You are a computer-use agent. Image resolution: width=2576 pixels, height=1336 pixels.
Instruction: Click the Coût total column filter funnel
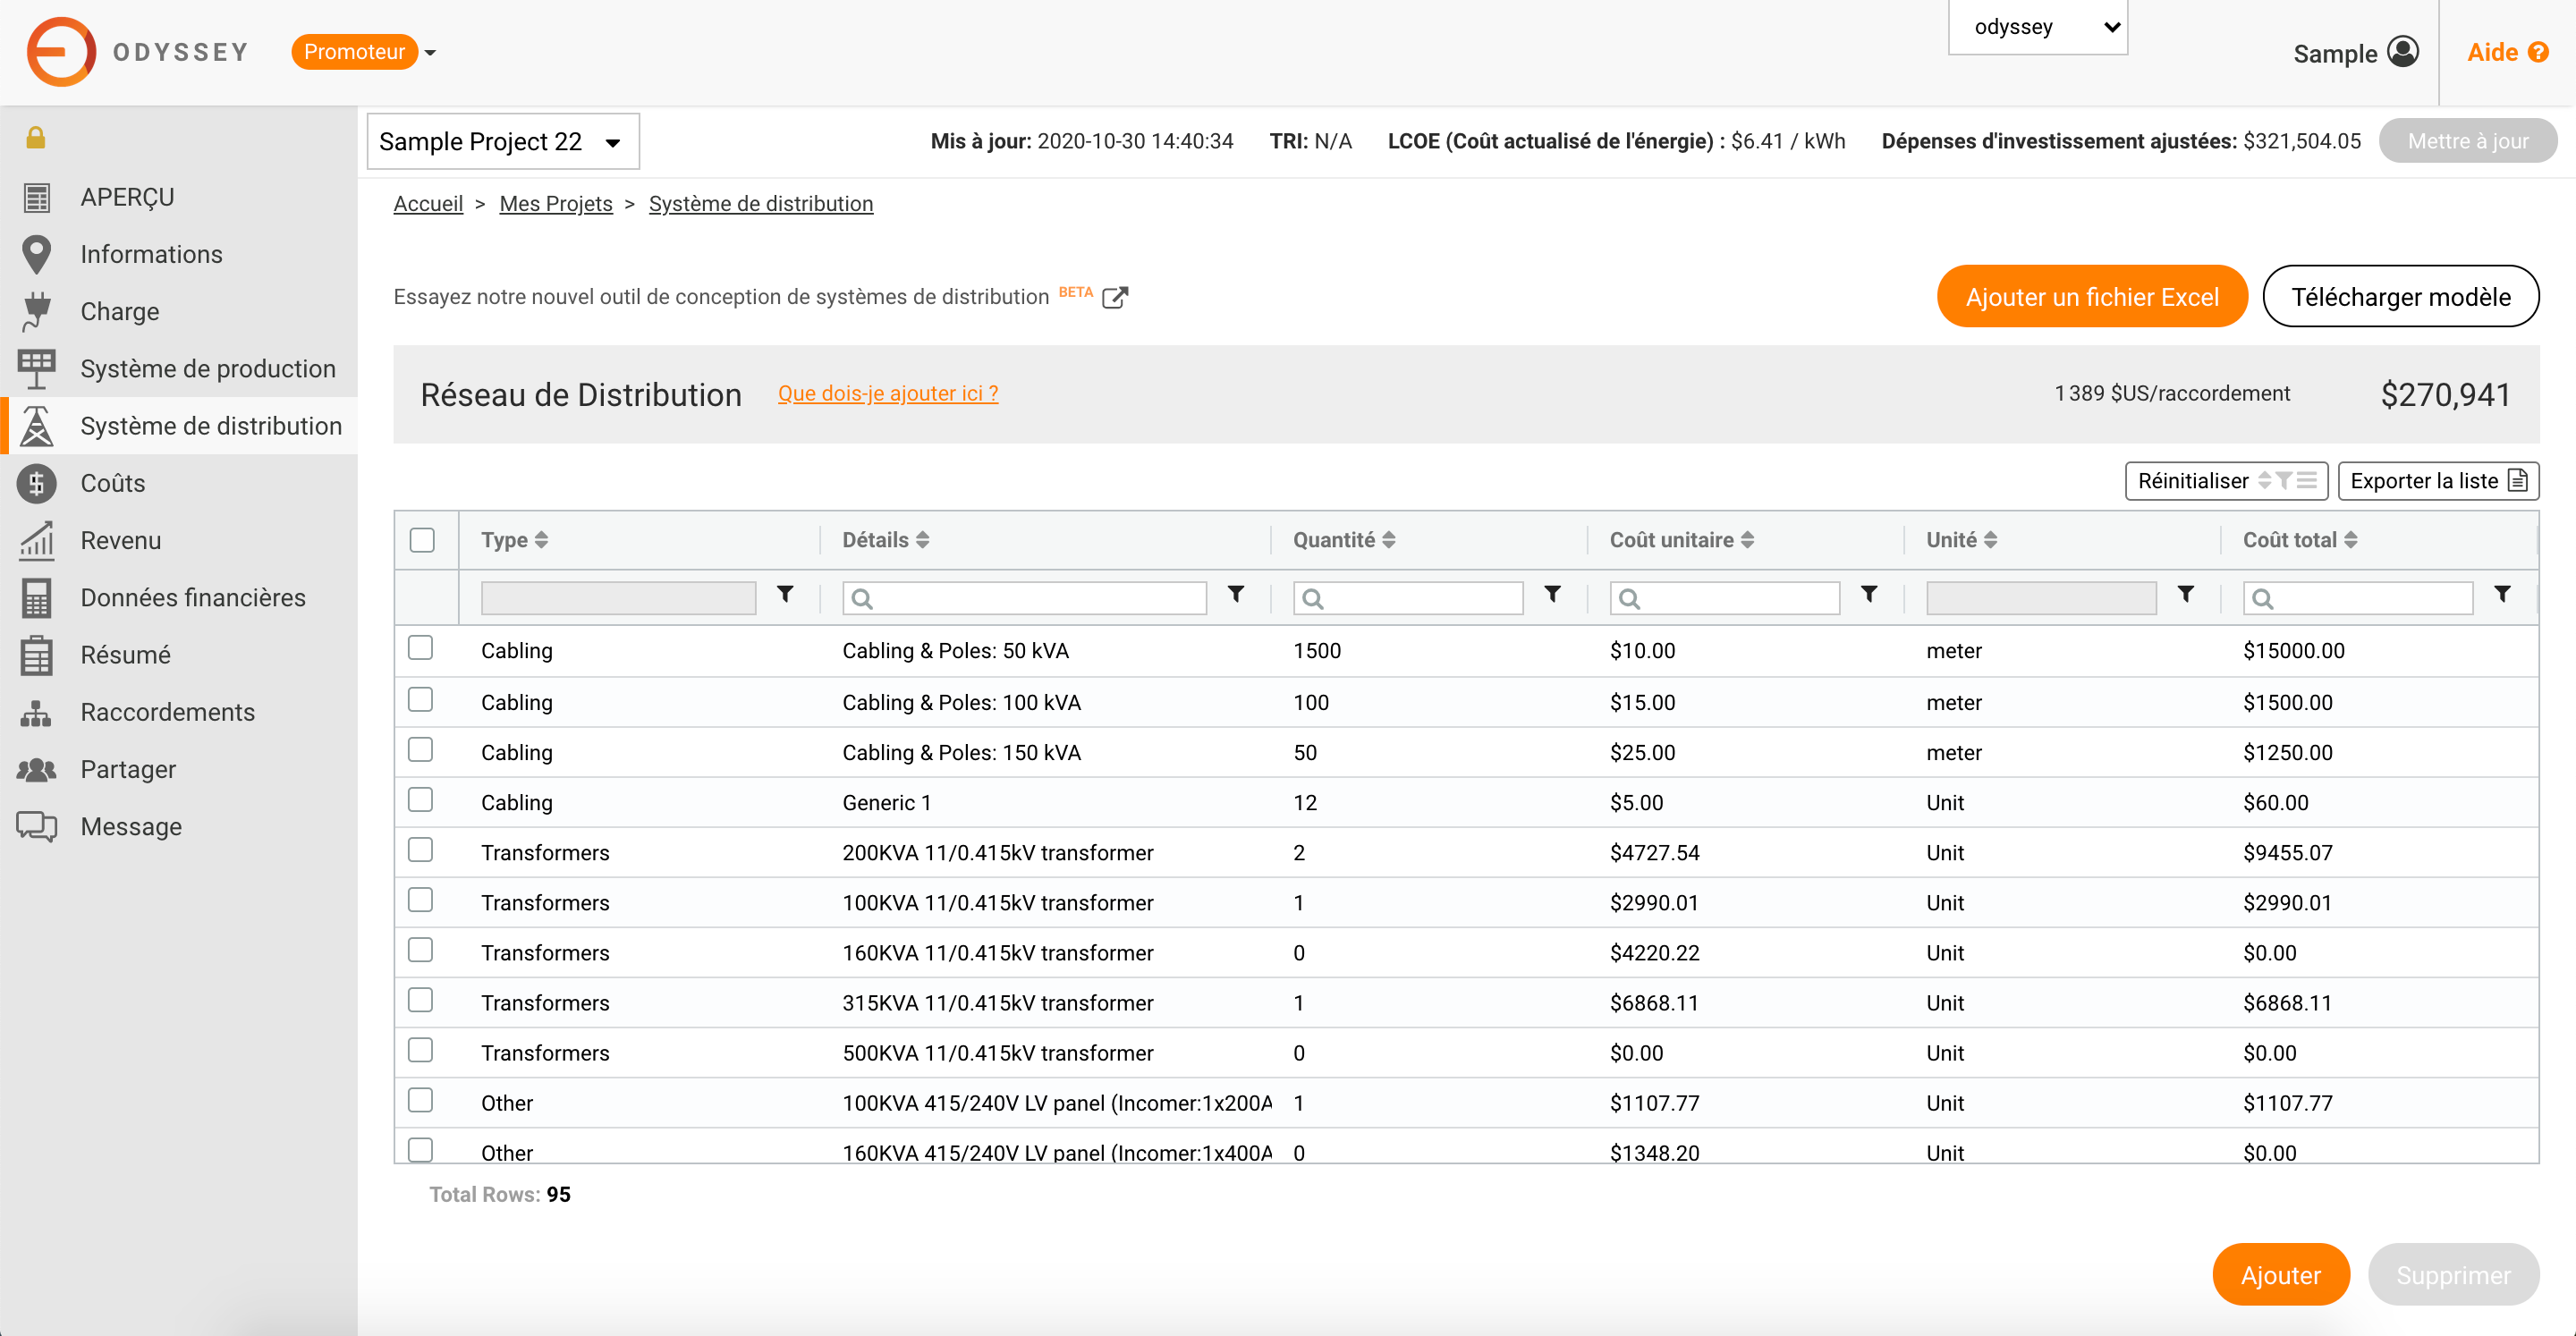(2502, 594)
